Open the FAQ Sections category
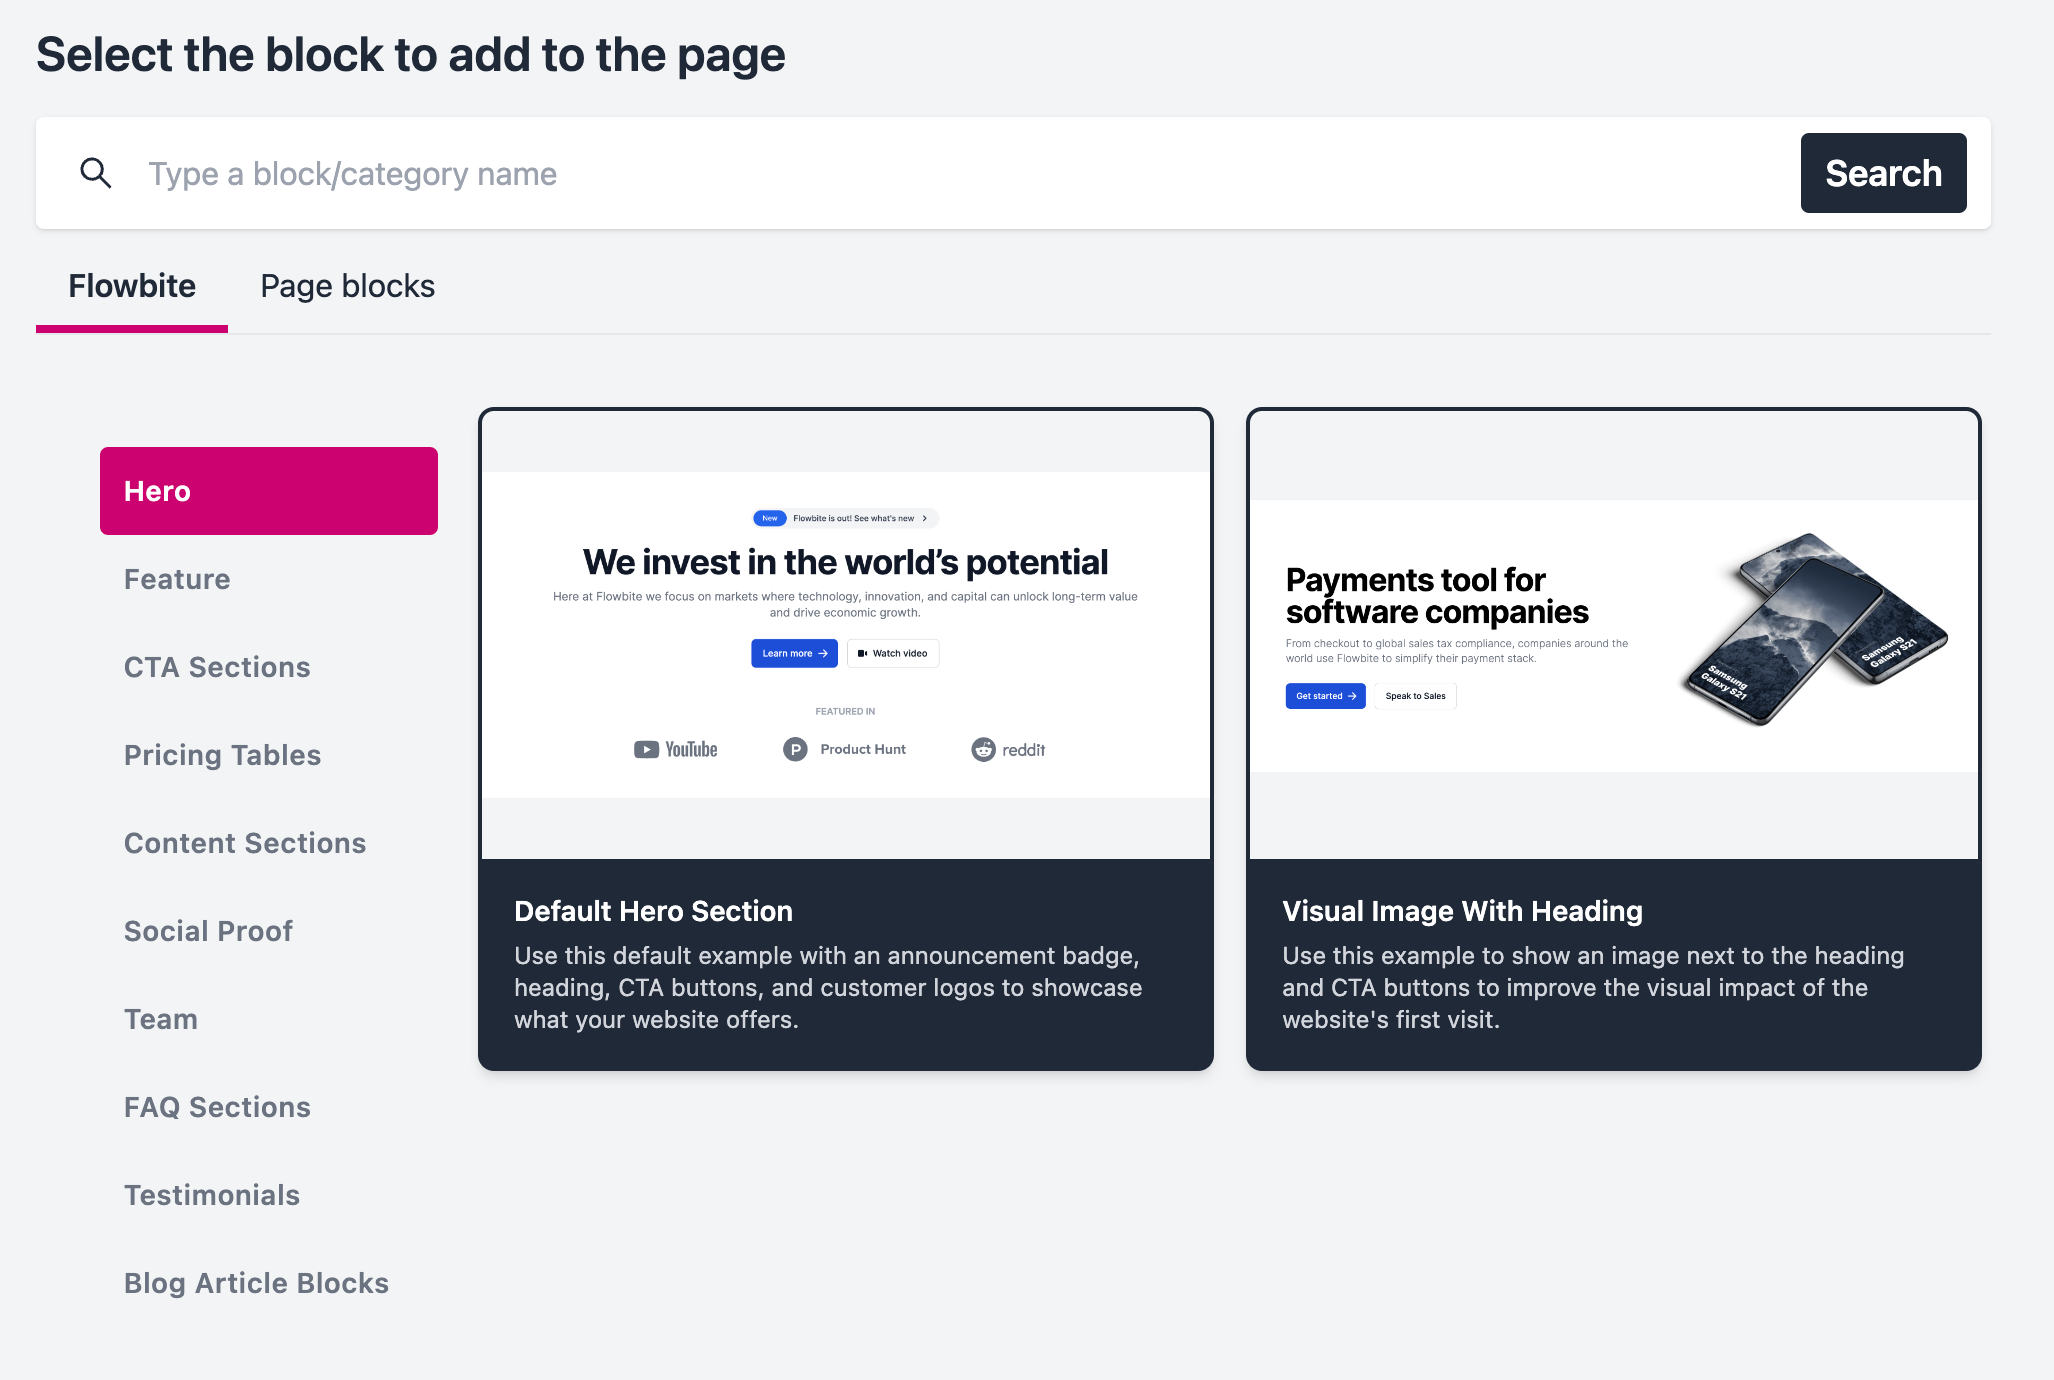The height and width of the screenshot is (1380, 2054). click(x=269, y=1107)
